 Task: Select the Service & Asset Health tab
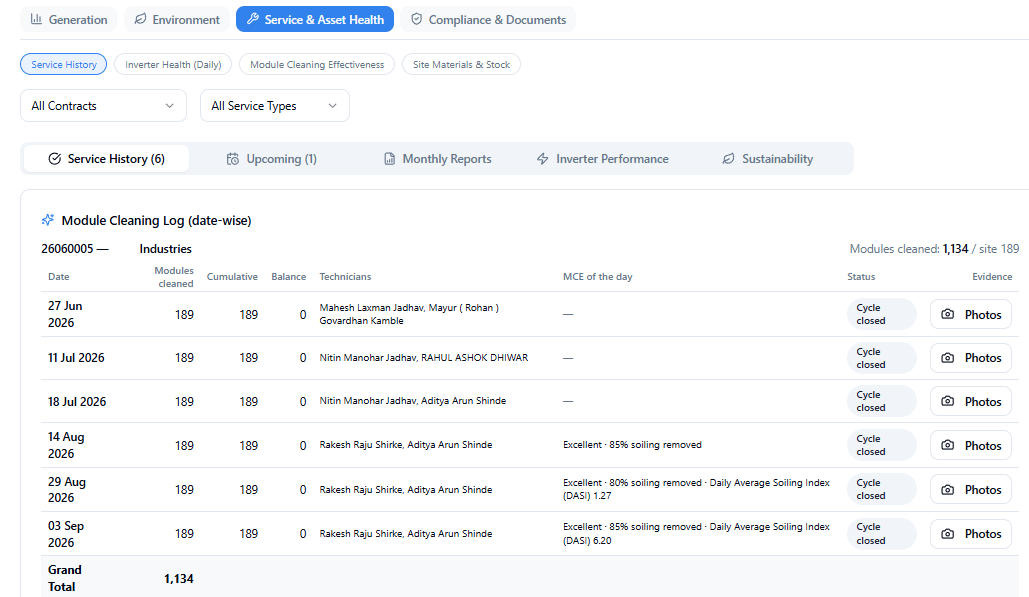tap(315, 19)
